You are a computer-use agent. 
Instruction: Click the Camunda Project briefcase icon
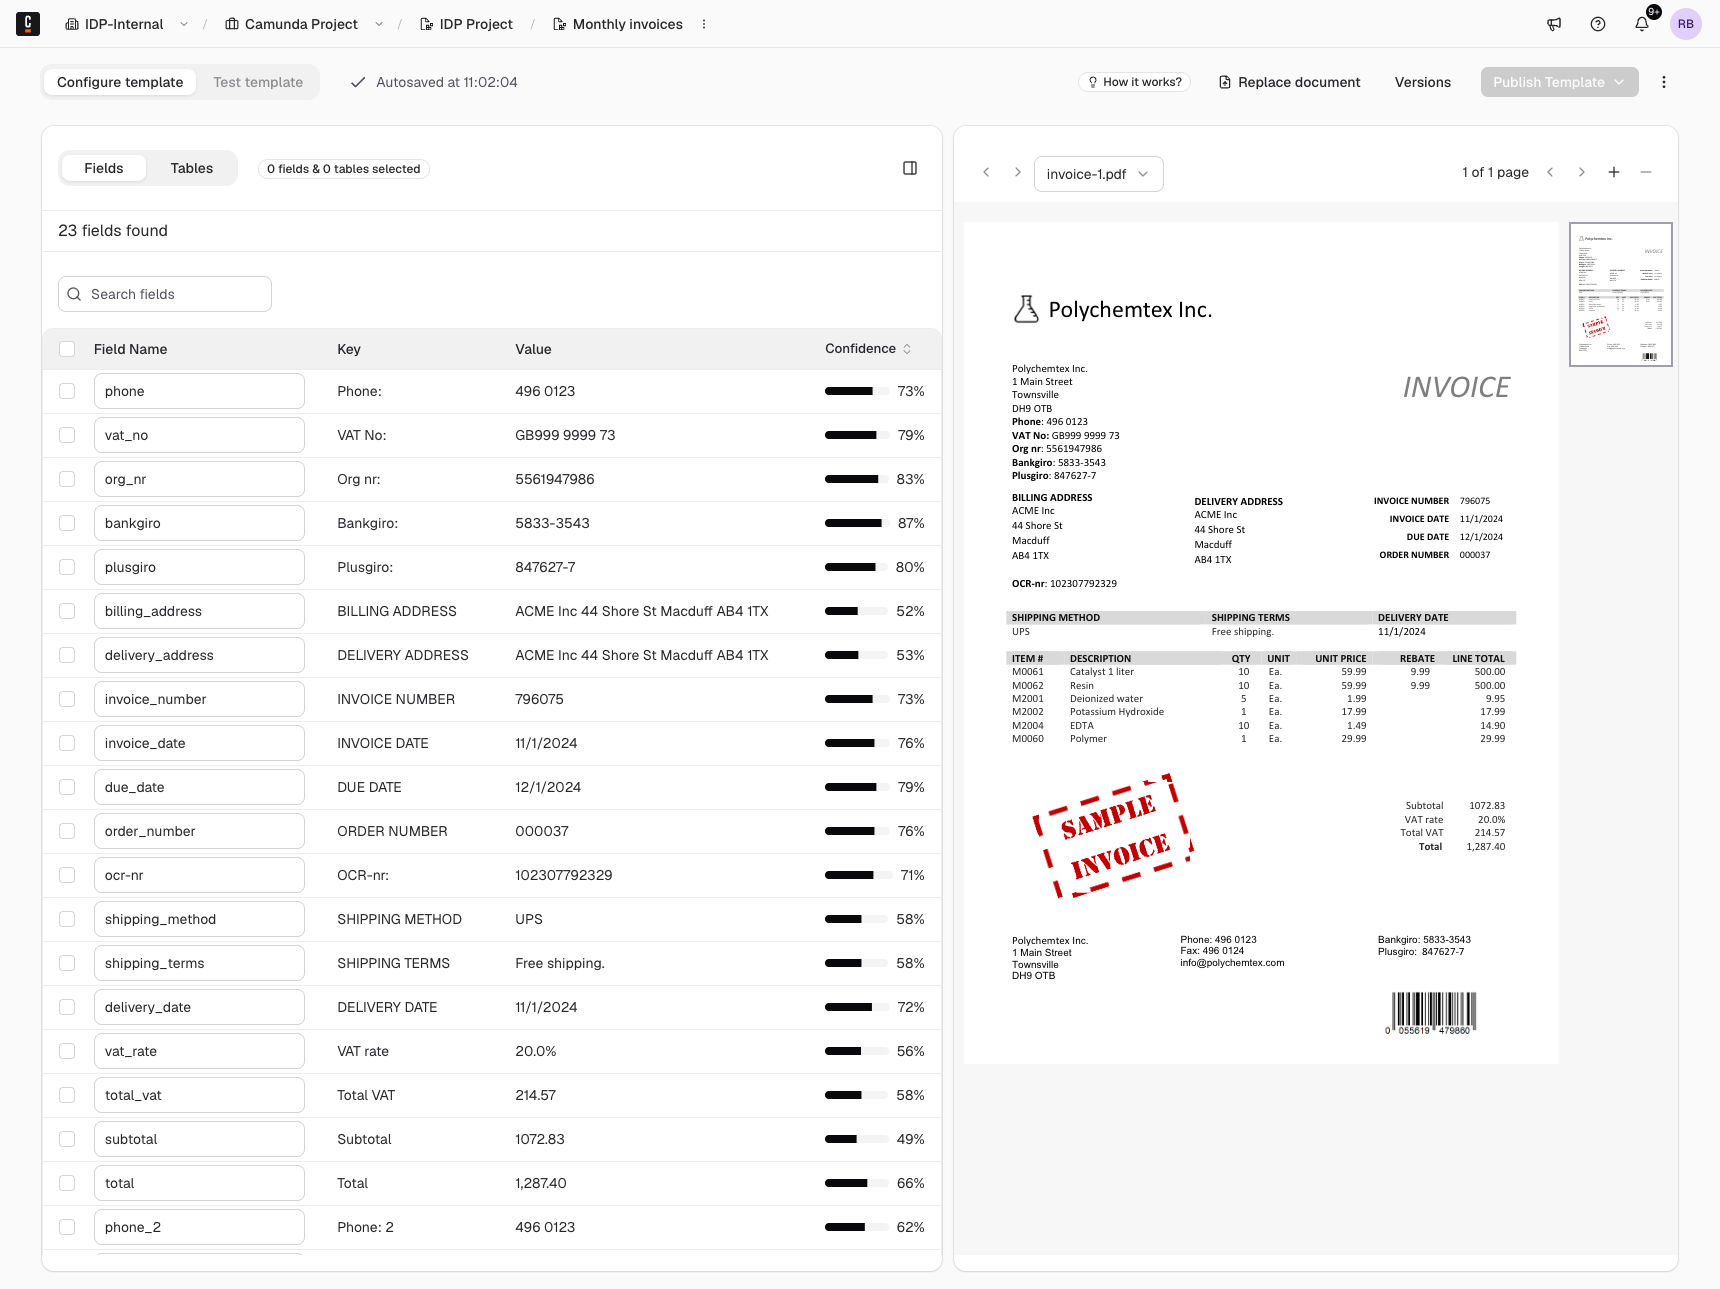click(x=232, y=24)
